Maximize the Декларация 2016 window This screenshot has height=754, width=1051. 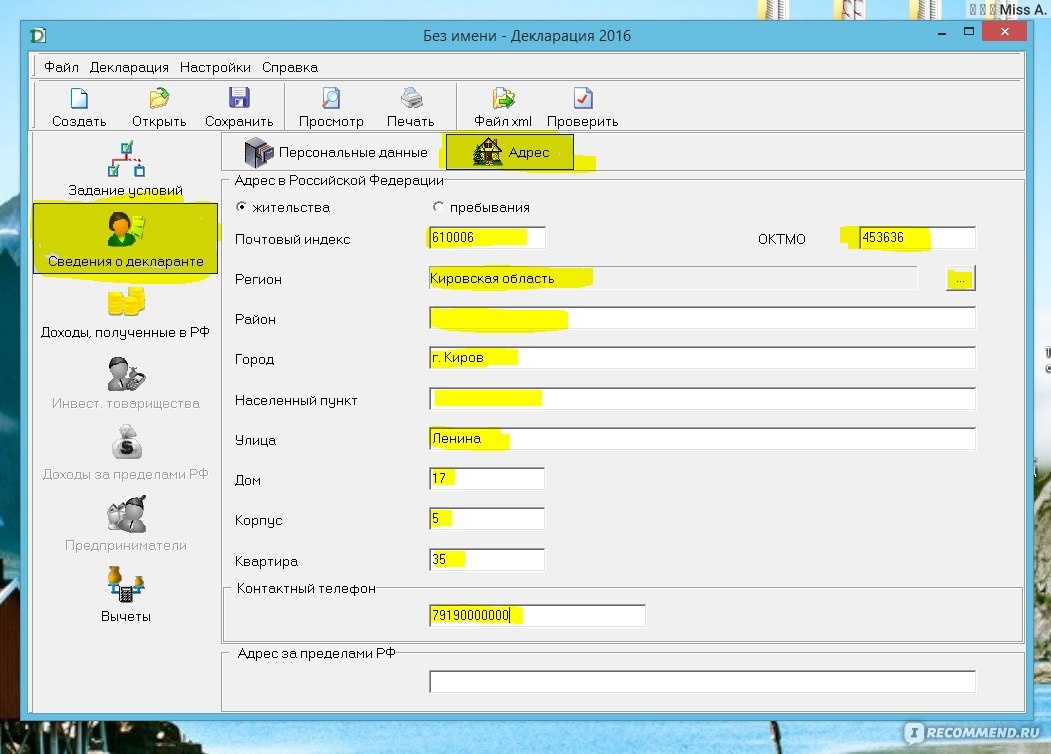969,32
